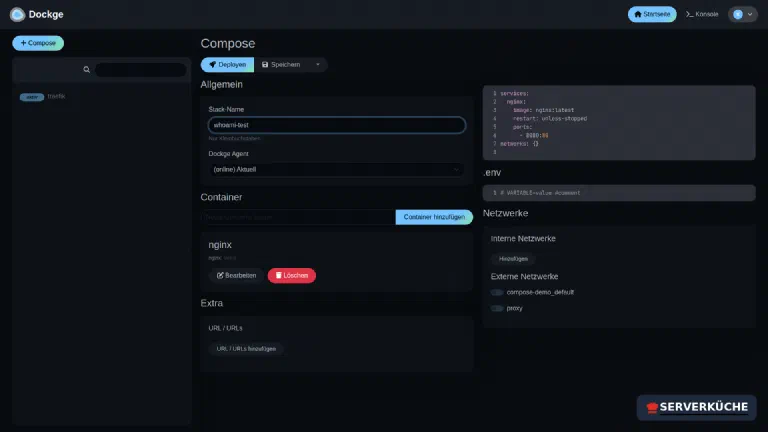The image size is (768, 432).
Task: Open the Dockge Agent dropdown
Action: [336, 169]
